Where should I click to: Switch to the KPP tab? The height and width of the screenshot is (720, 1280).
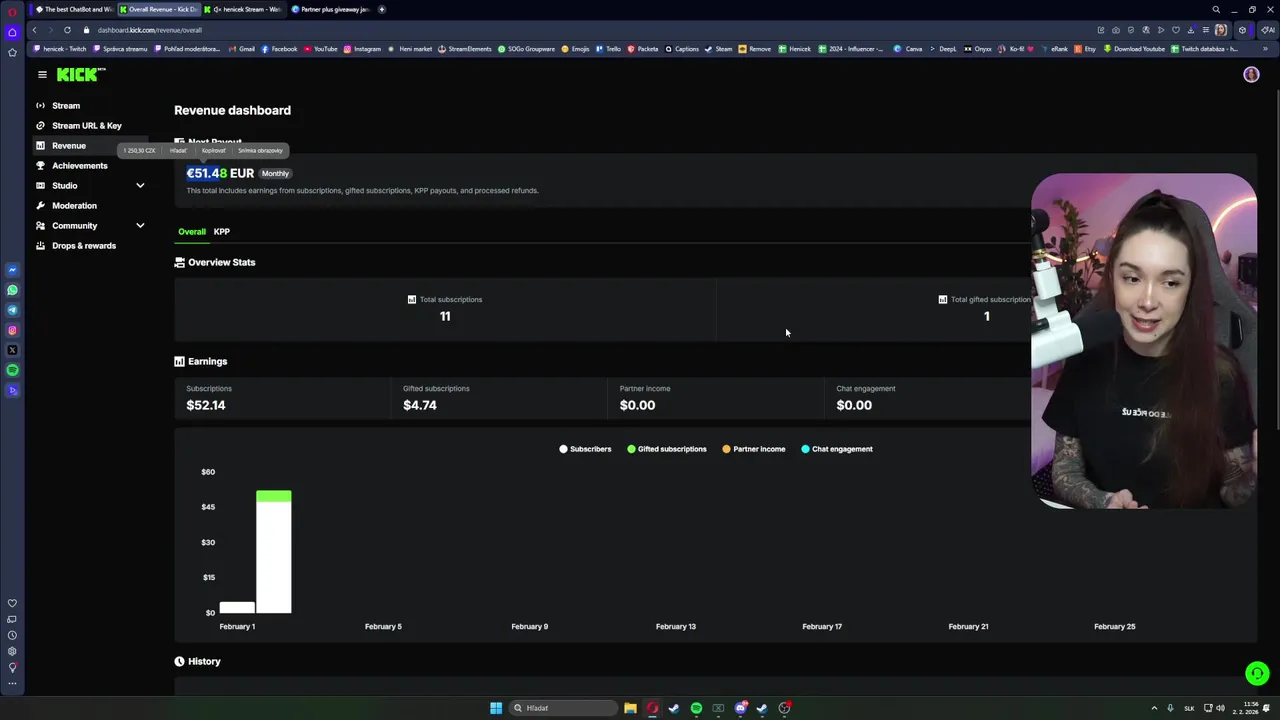(x=221, y=231)
